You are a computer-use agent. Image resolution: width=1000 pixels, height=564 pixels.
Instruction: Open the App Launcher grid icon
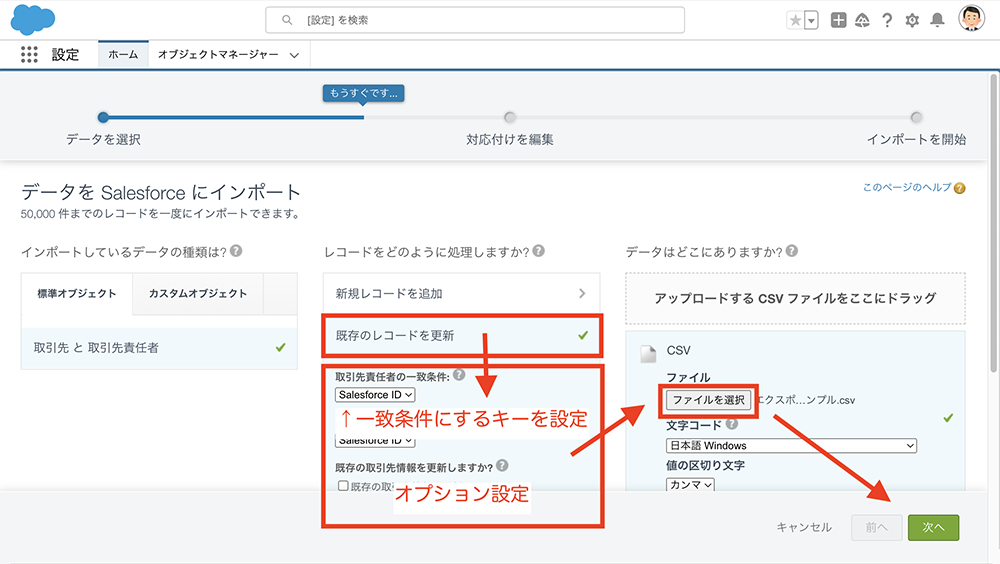click(29, 54)
